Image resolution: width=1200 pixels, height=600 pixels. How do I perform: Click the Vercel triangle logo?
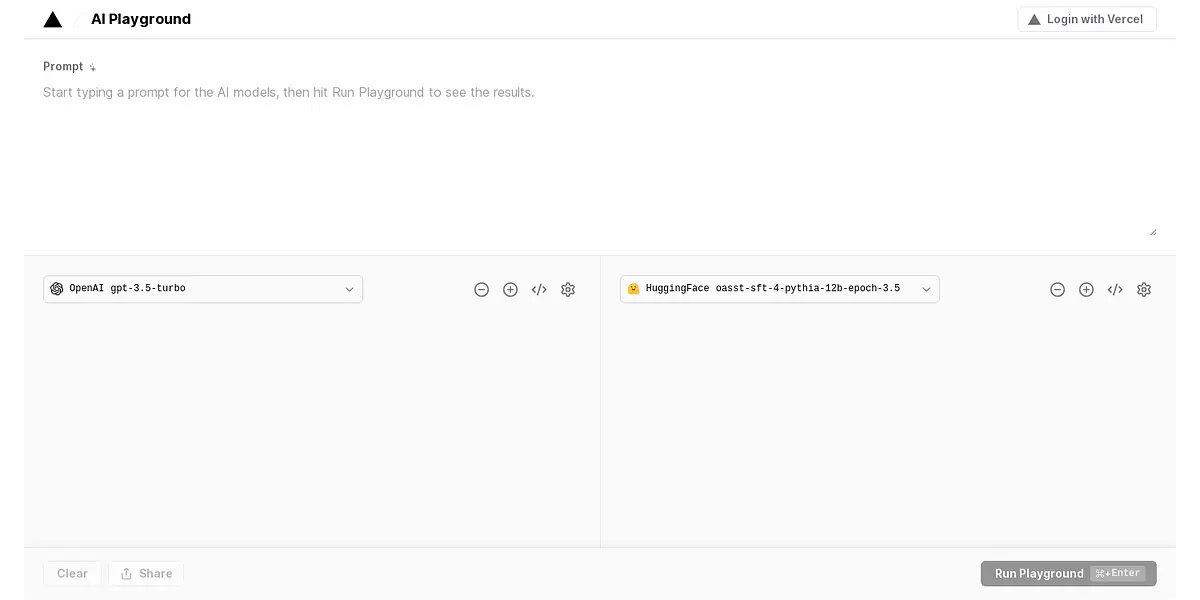53,19
